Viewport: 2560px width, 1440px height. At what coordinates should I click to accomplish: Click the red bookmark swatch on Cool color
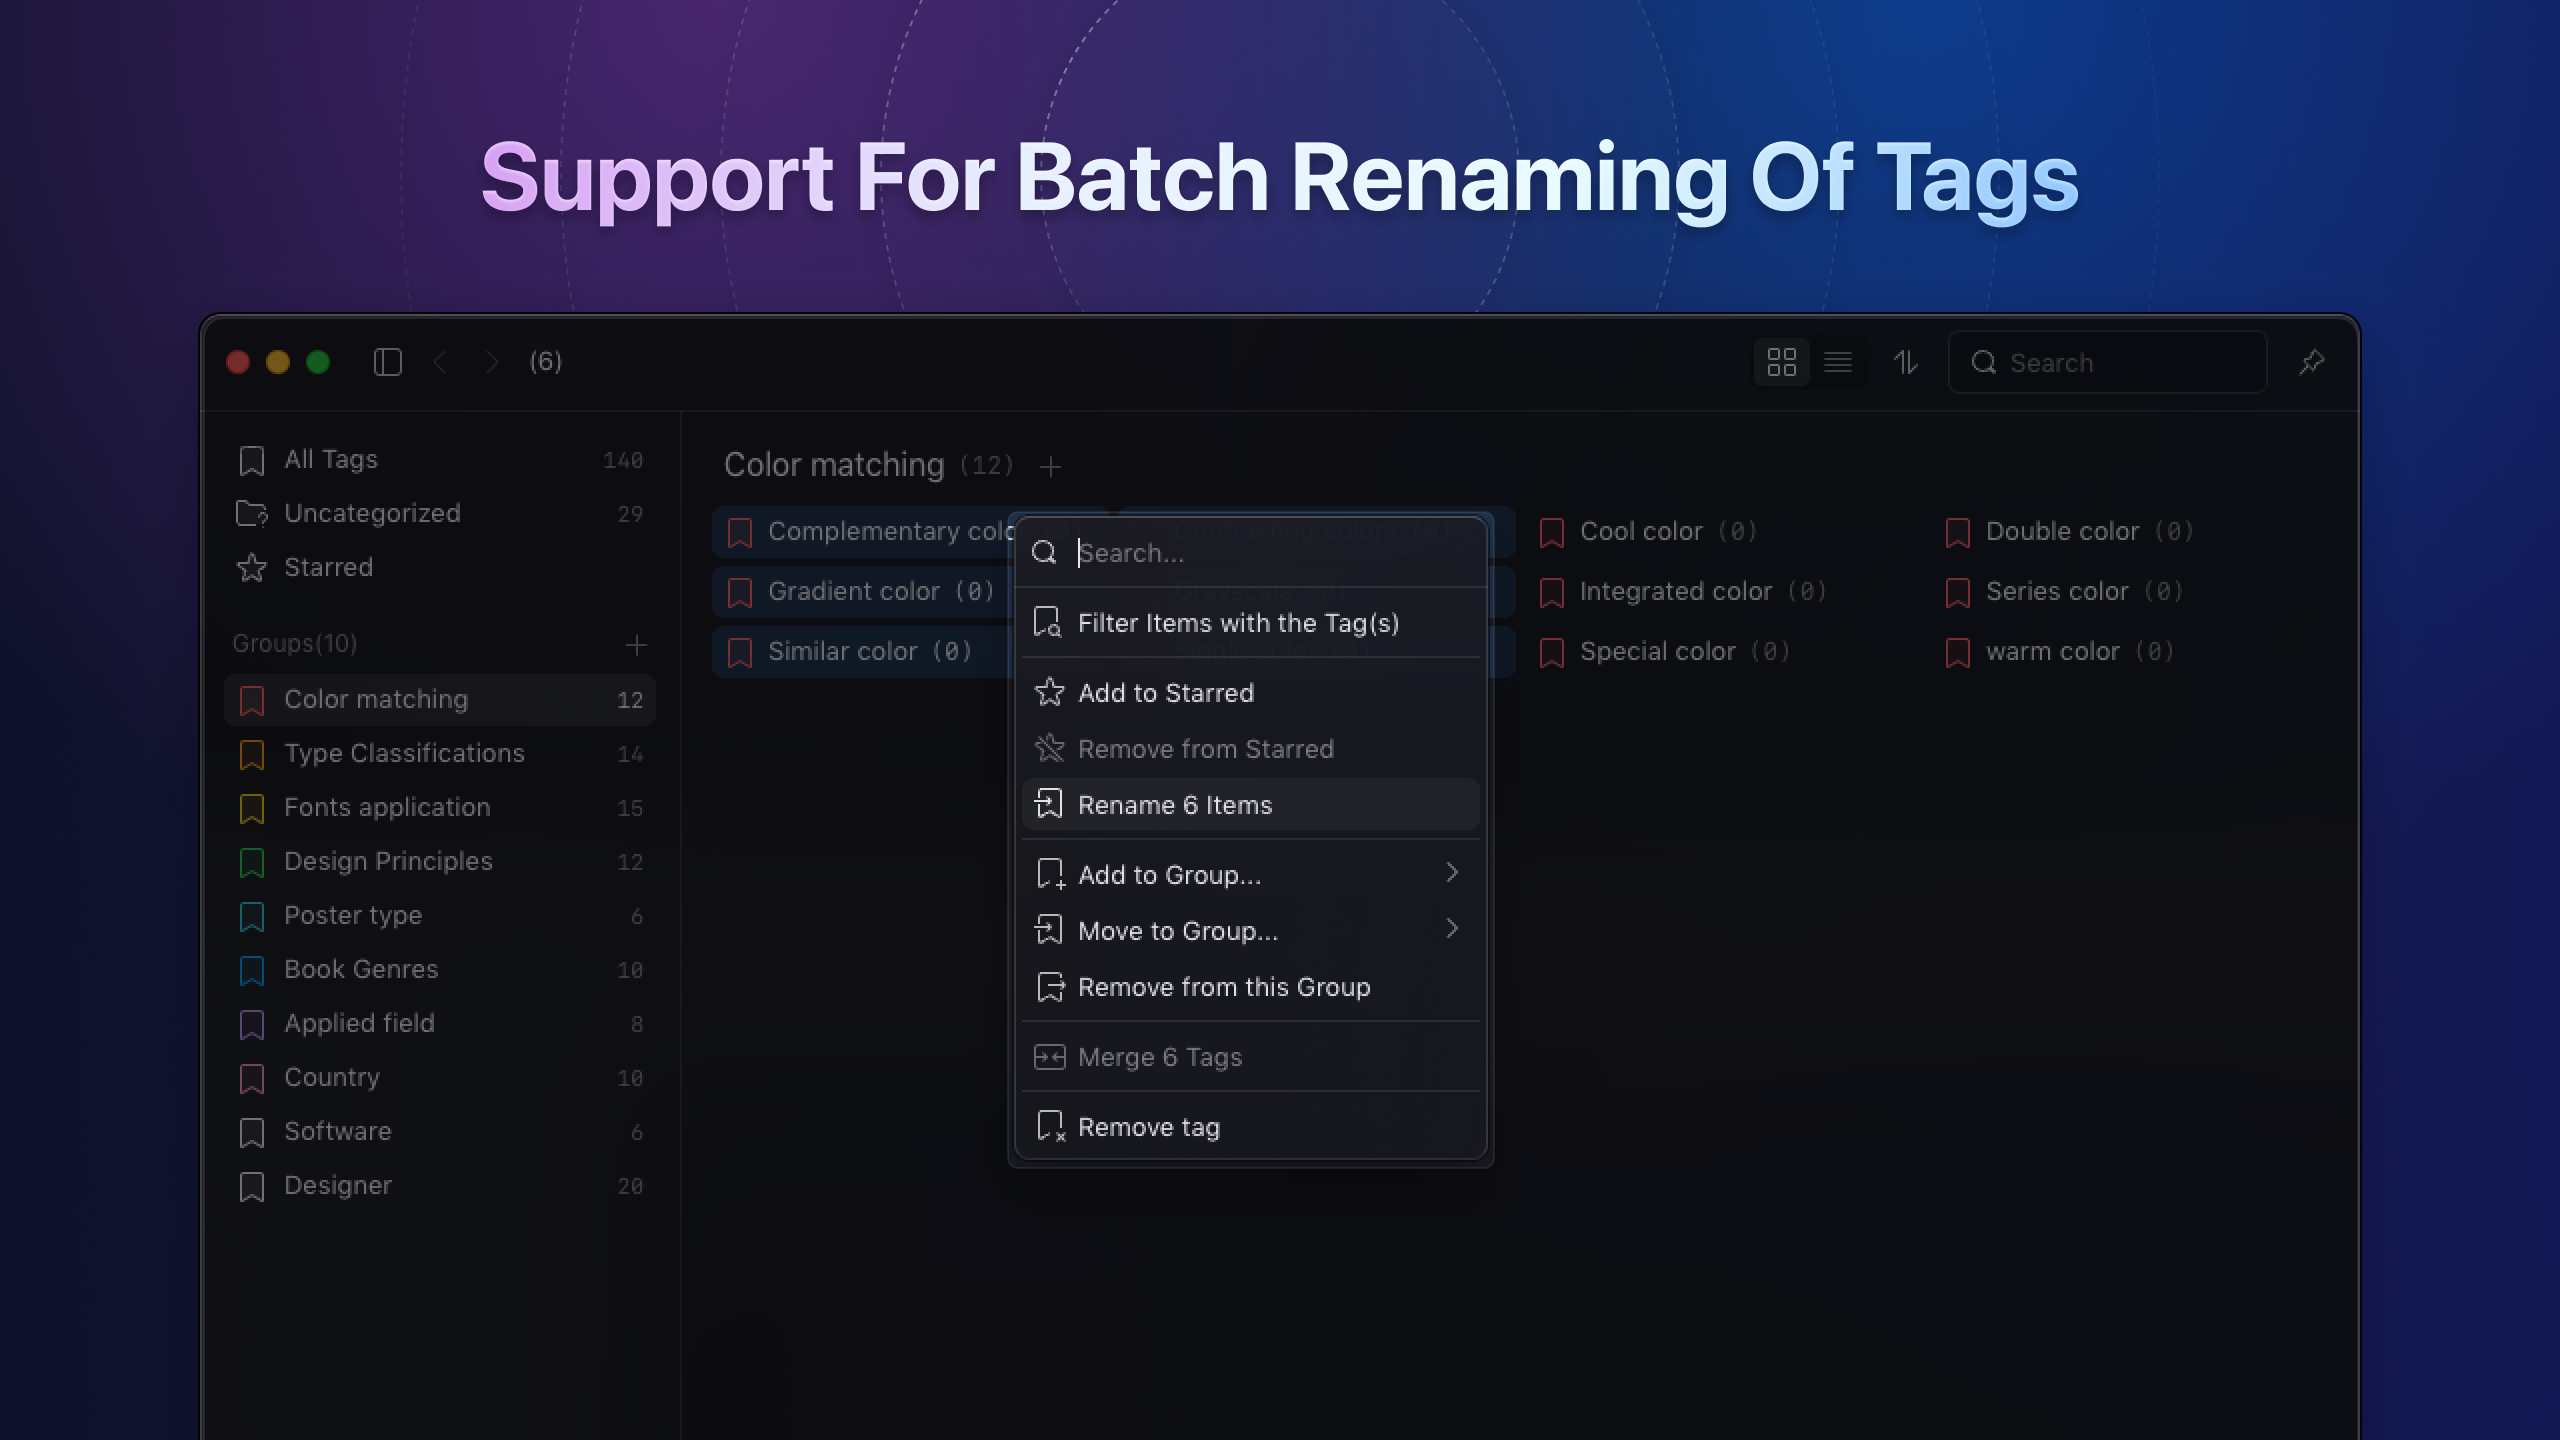1551,531
